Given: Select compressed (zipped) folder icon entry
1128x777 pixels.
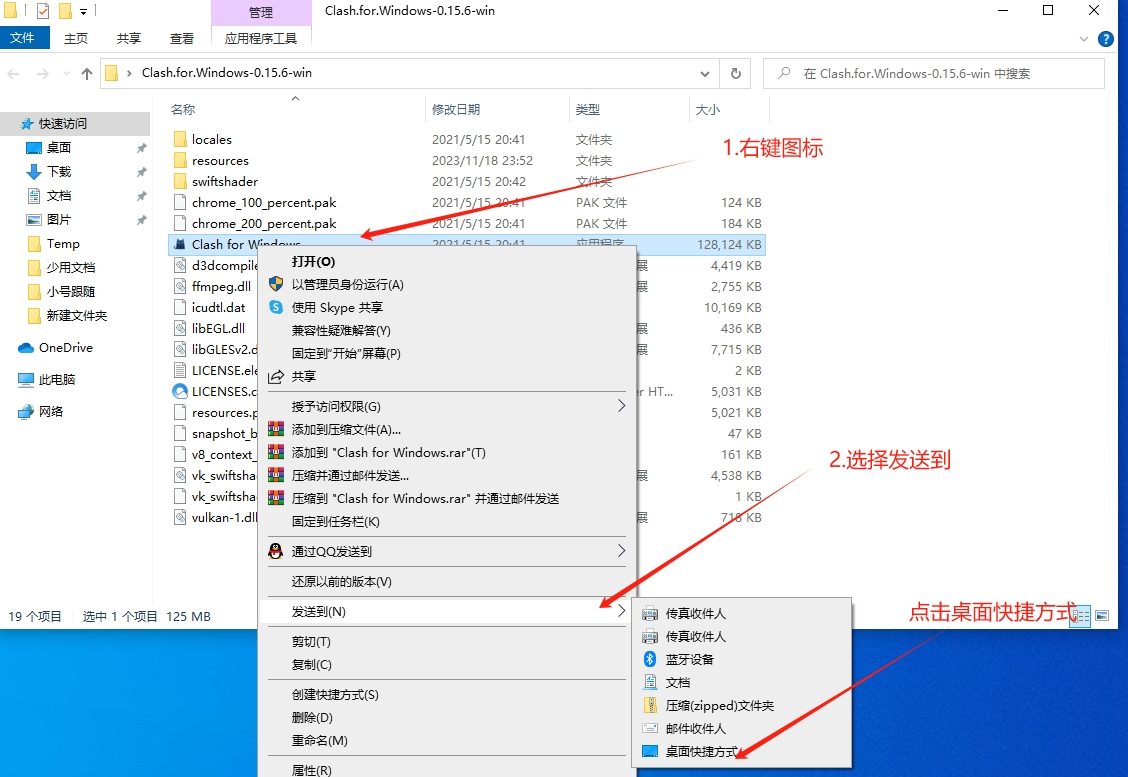Looking at the screenshot, I should 649,705.
